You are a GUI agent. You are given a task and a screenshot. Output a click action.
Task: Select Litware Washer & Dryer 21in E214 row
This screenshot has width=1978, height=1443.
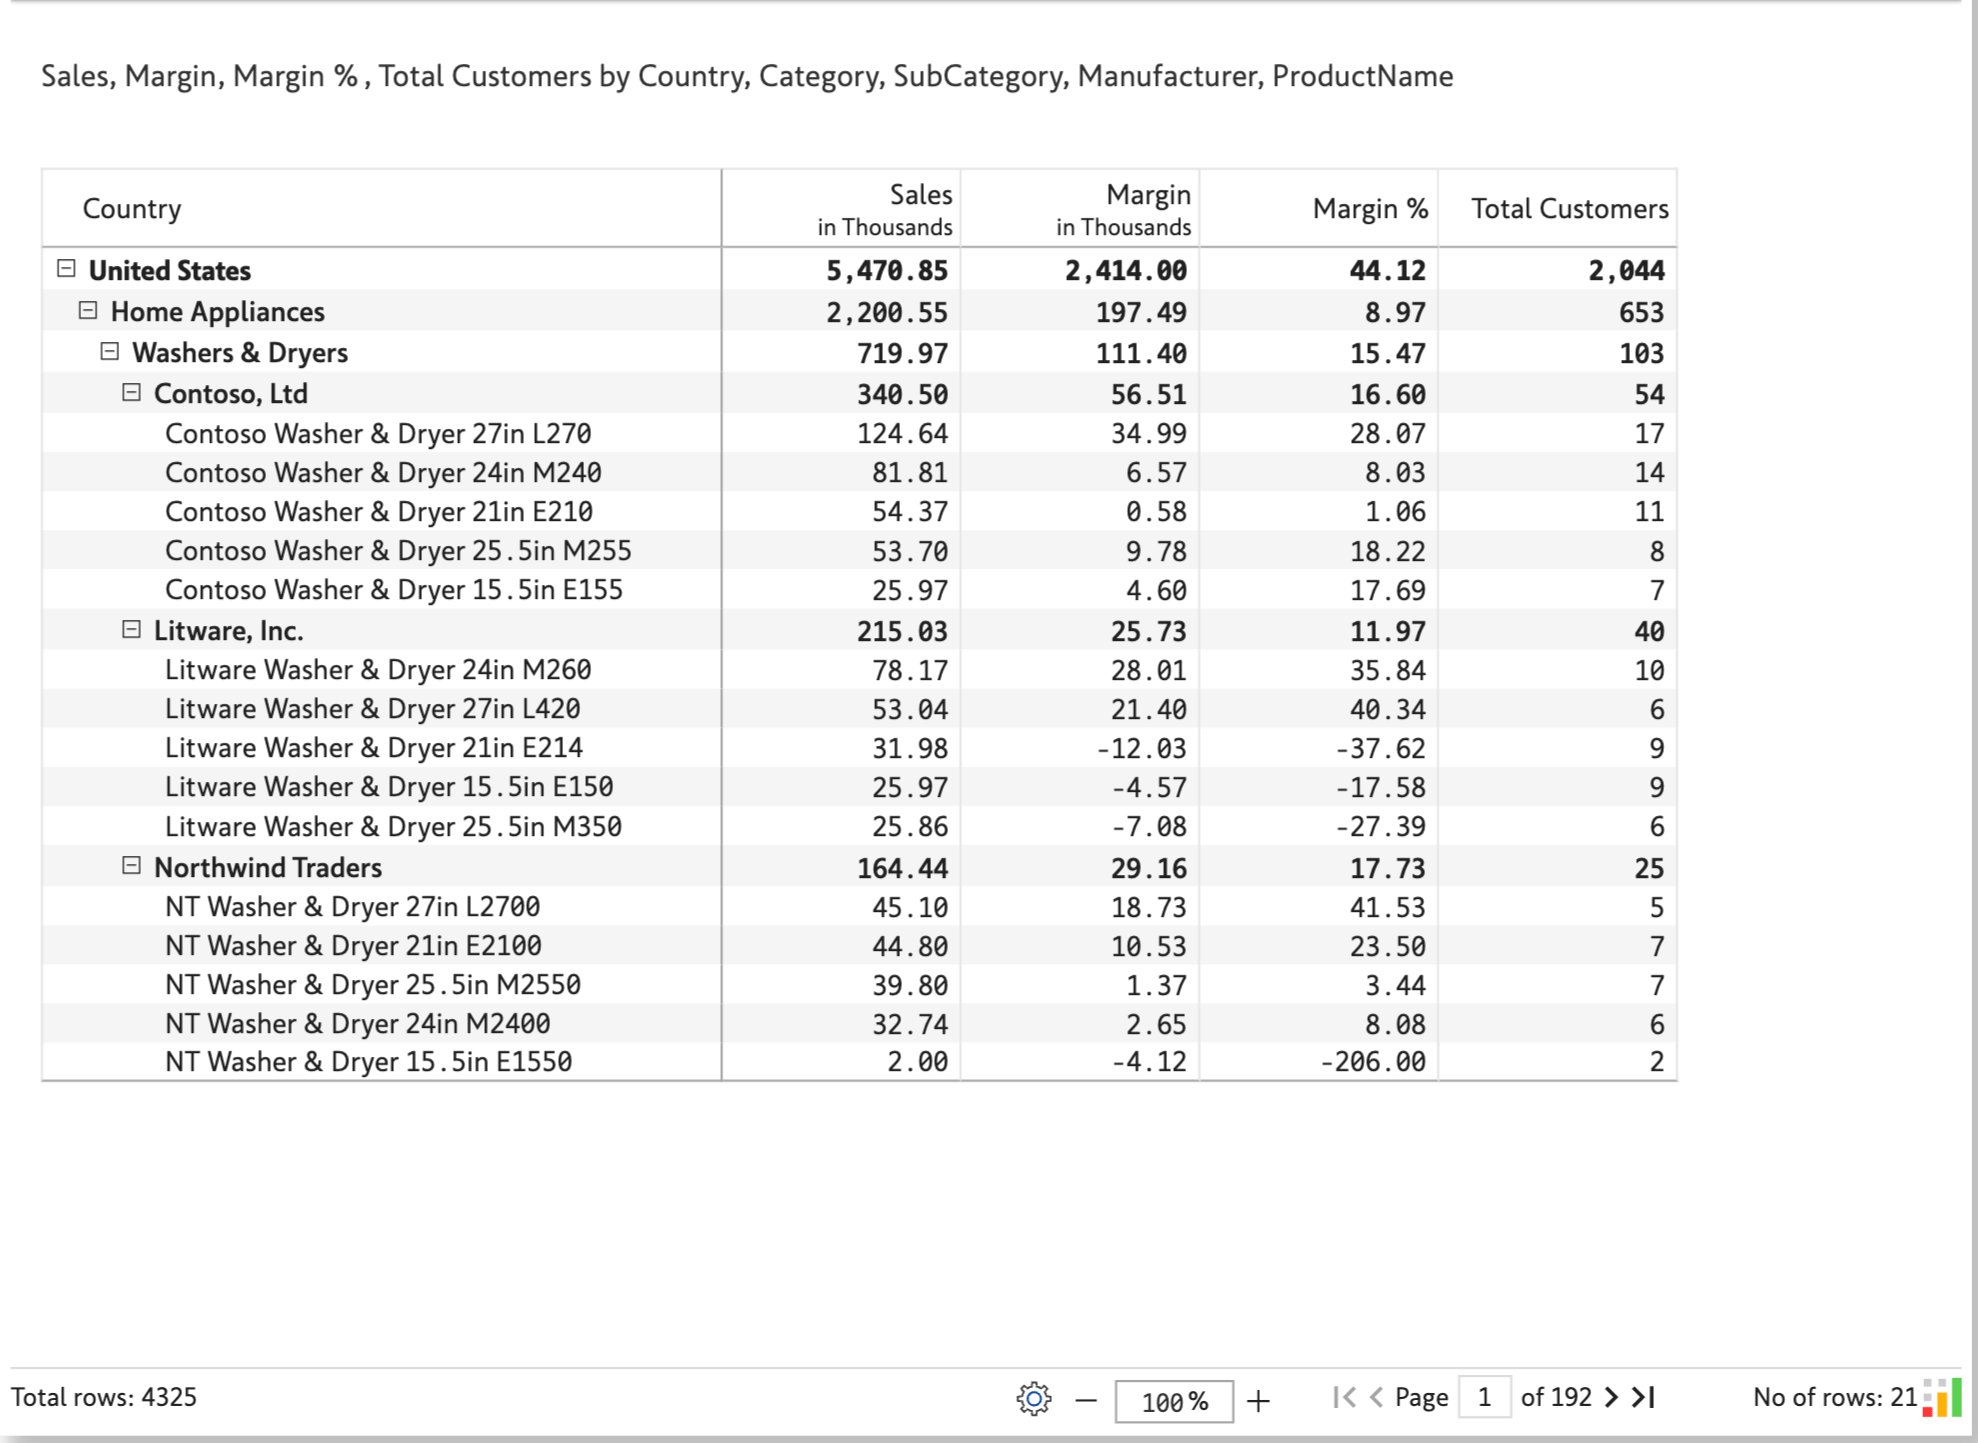(x=859, y=747)
